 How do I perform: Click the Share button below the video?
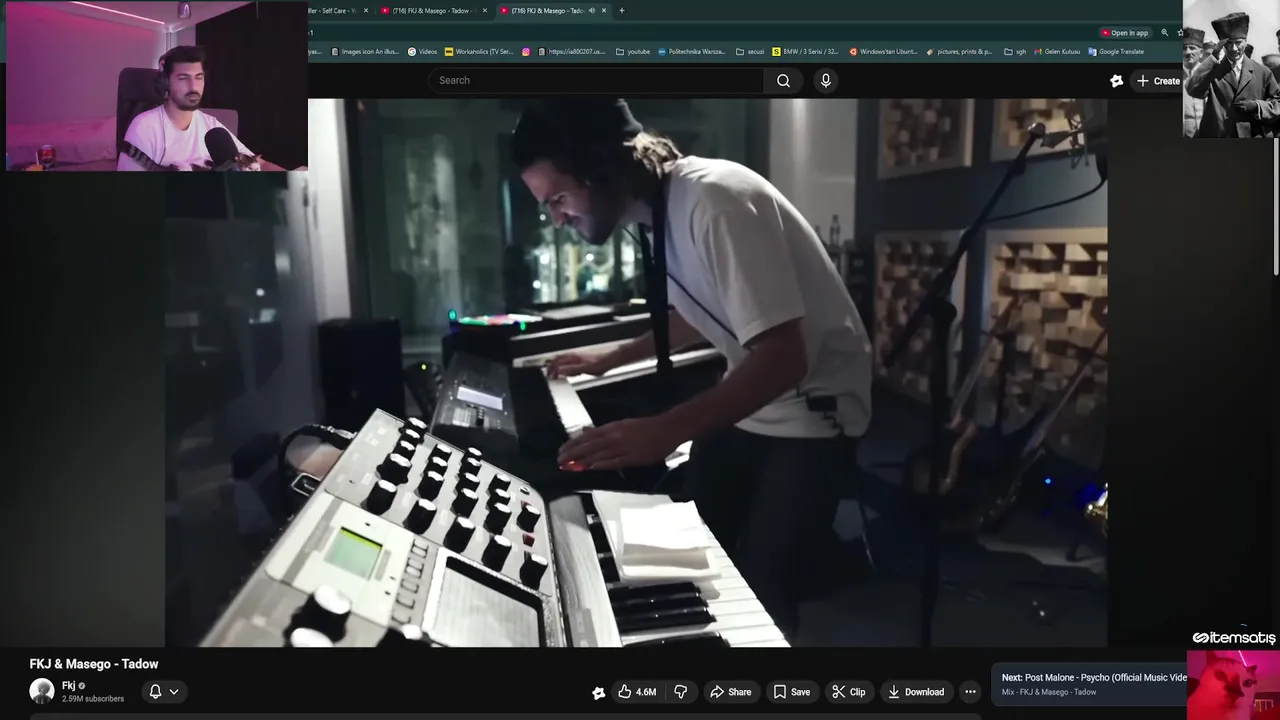[x=731, y=692]
